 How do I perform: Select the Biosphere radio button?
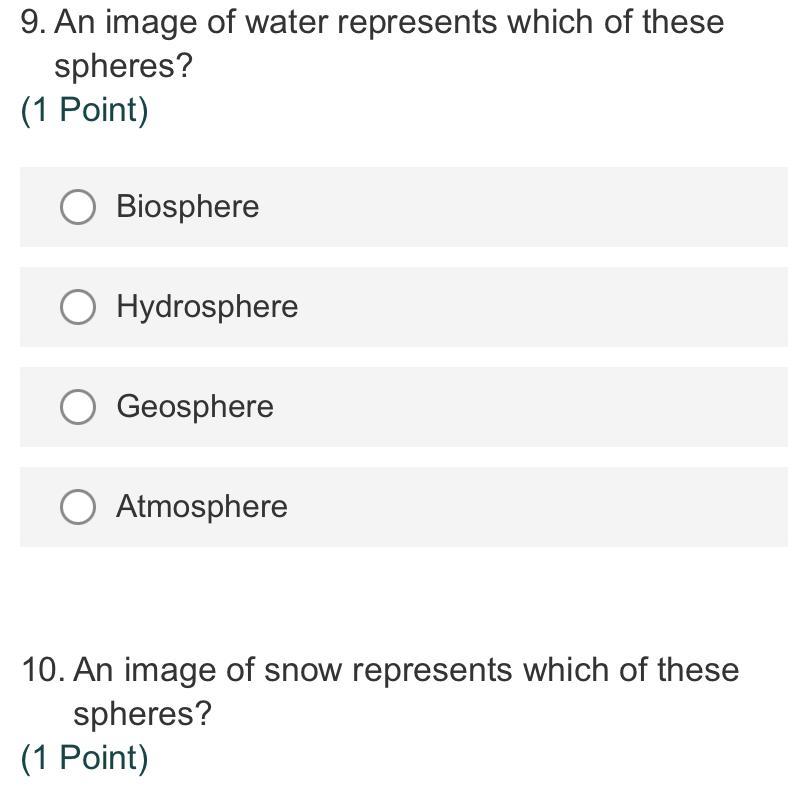tap(78, 207)
